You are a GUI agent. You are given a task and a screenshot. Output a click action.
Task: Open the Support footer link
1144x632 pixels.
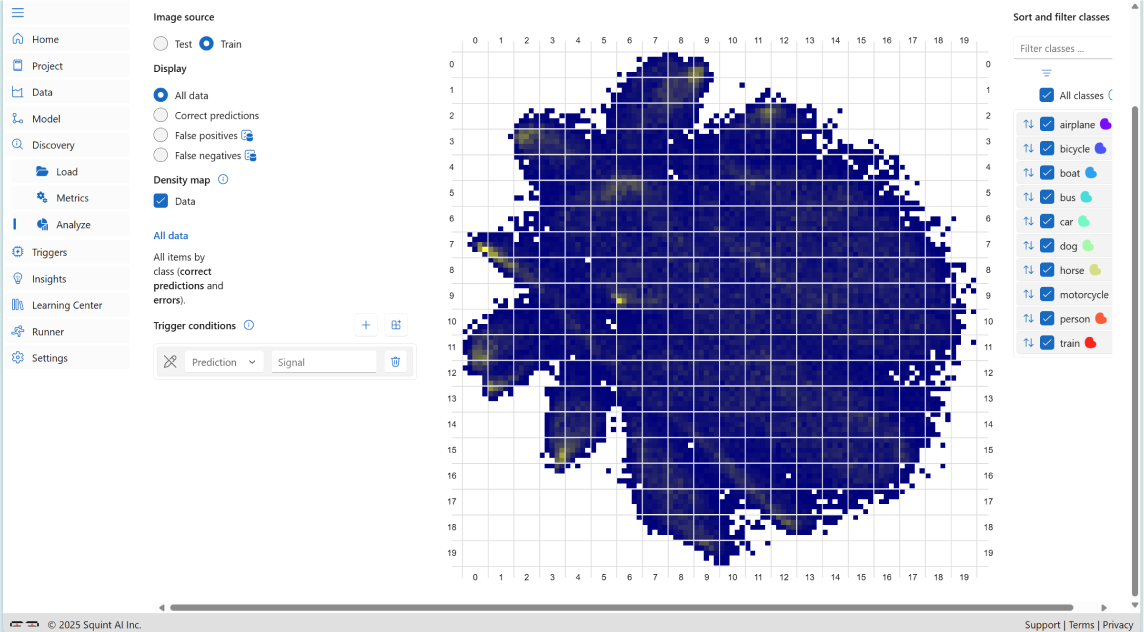1042,625
